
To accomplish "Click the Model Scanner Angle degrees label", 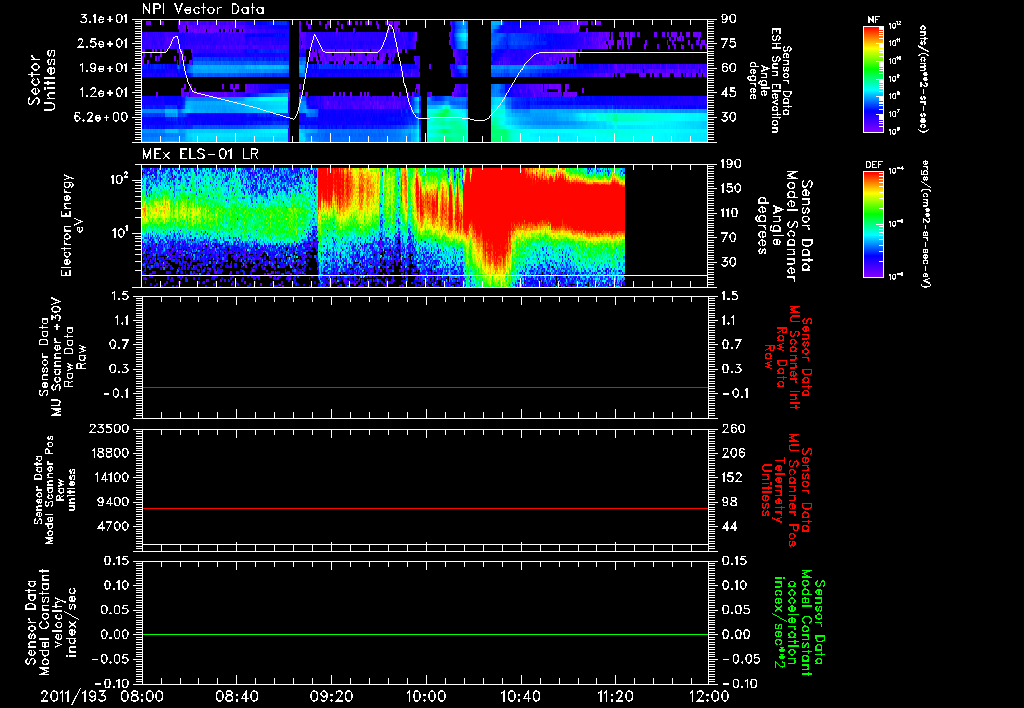I will pyautogui.click(x=784, y=226).
